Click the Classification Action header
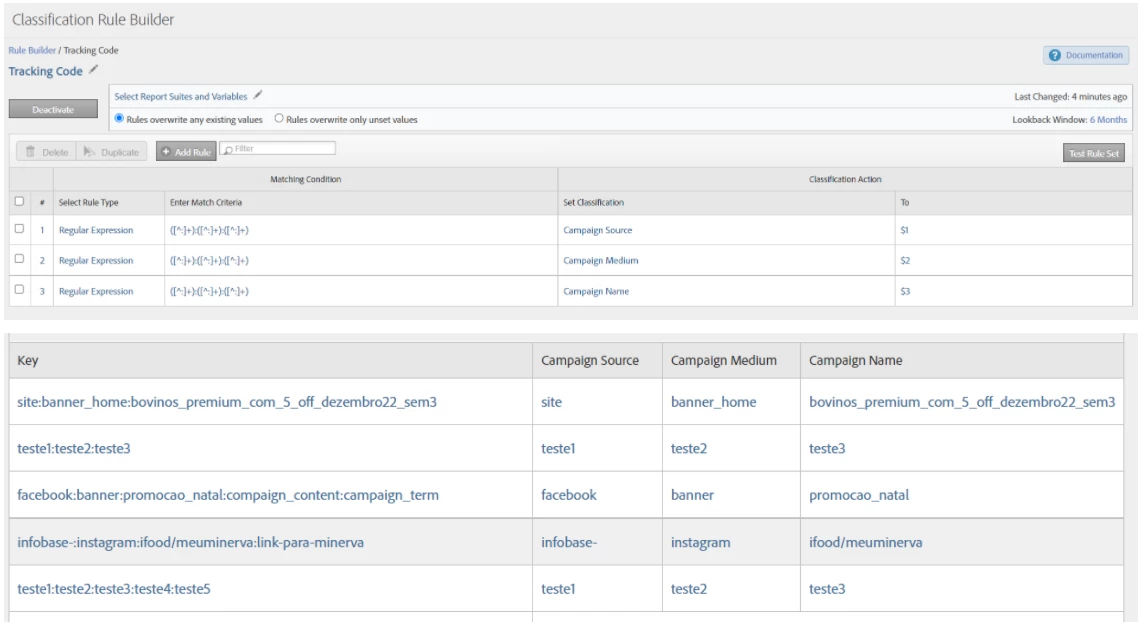Image resolution: width=1143 pixels, height=628 pixels. pyautogui.click(x=845, y=179)
